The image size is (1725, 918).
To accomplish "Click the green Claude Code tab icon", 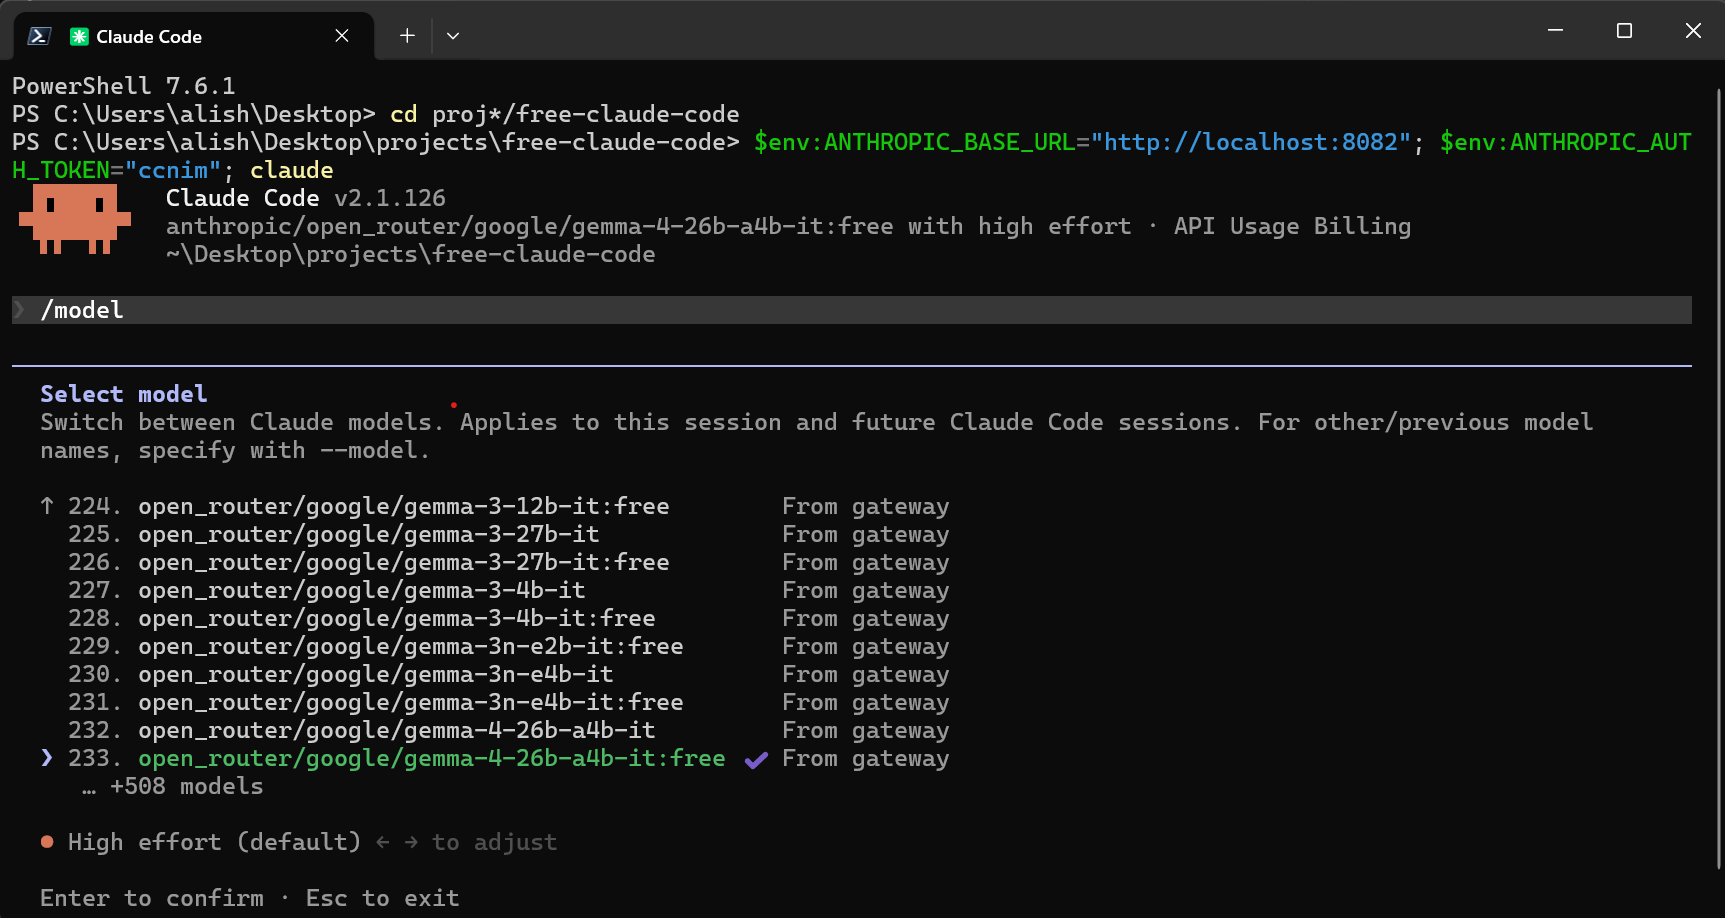I will click(x=79, y=36).
